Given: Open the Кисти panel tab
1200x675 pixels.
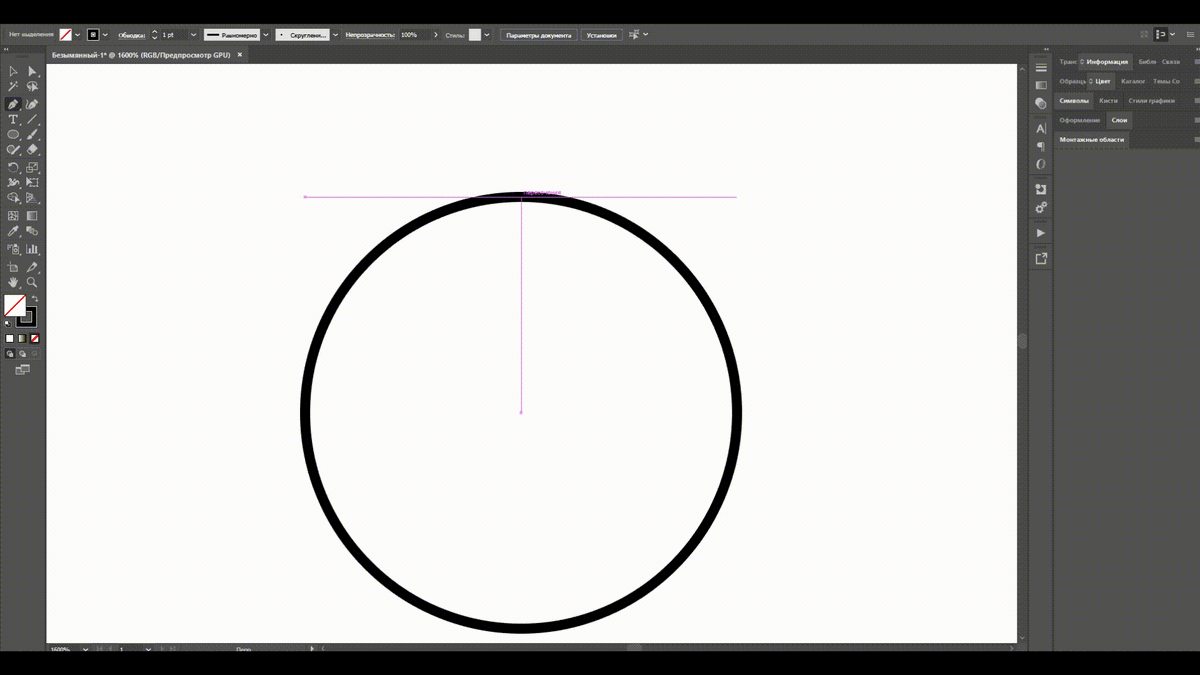Looking at the screenshot, I should pos(1108,101).
